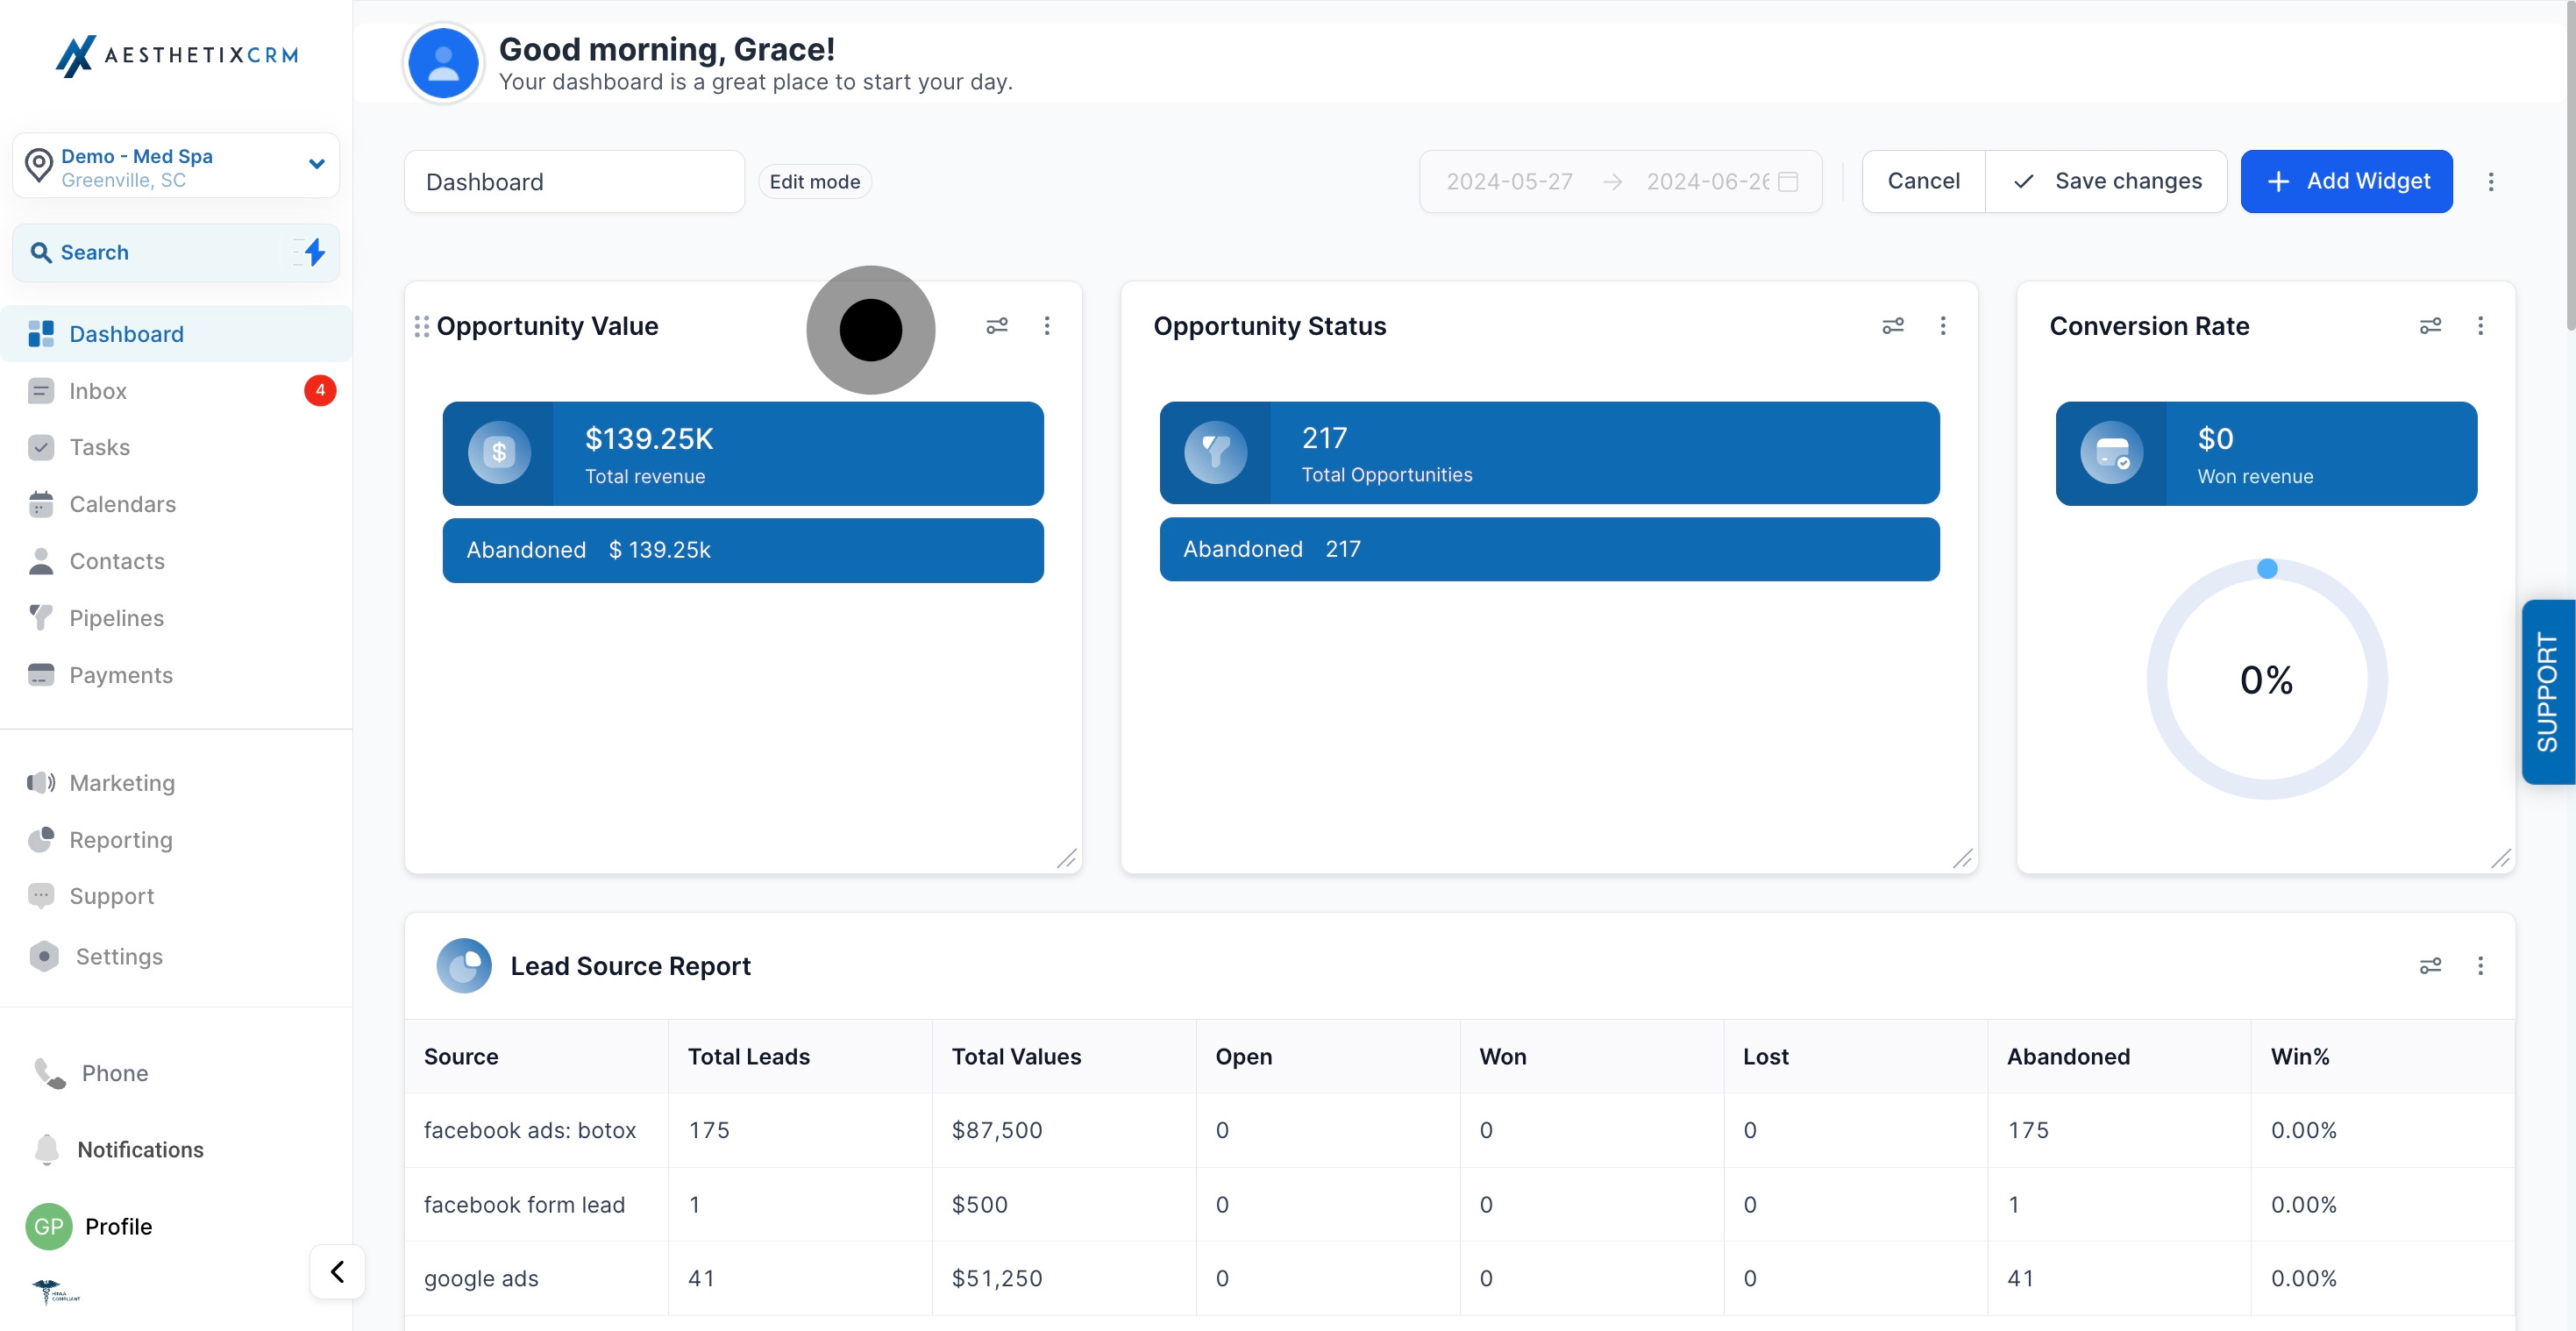Click the Conversion Rate circular gauge handle
The height and width of the screenshot is (1331, 2576).
coord(2267,569)
